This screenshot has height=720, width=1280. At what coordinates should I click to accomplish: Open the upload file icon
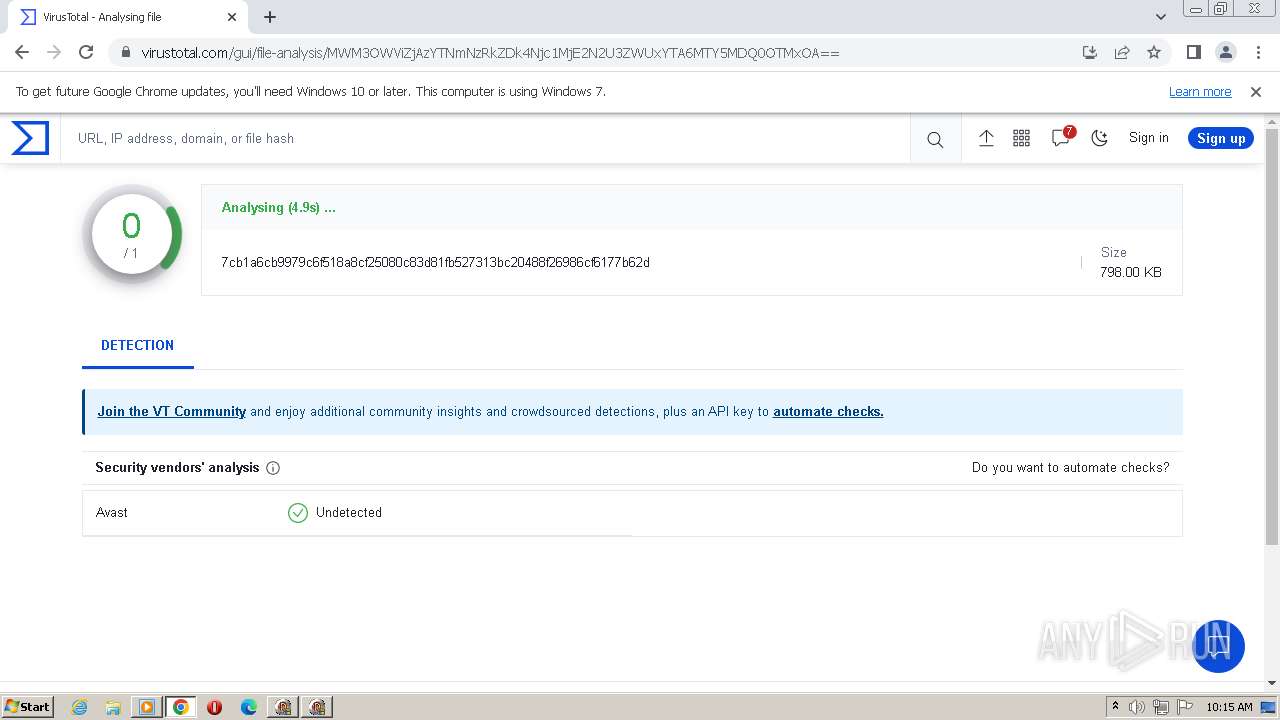pyautogui.click(x=986, y=139)
